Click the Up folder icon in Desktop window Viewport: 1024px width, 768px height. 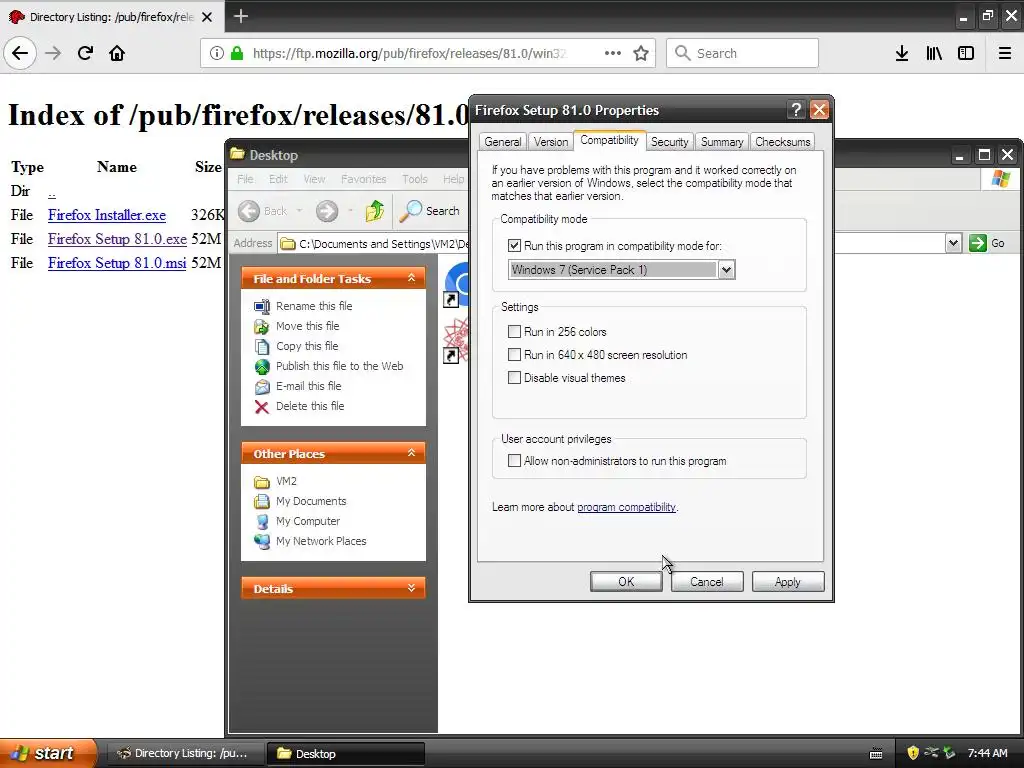pos(374,210)
